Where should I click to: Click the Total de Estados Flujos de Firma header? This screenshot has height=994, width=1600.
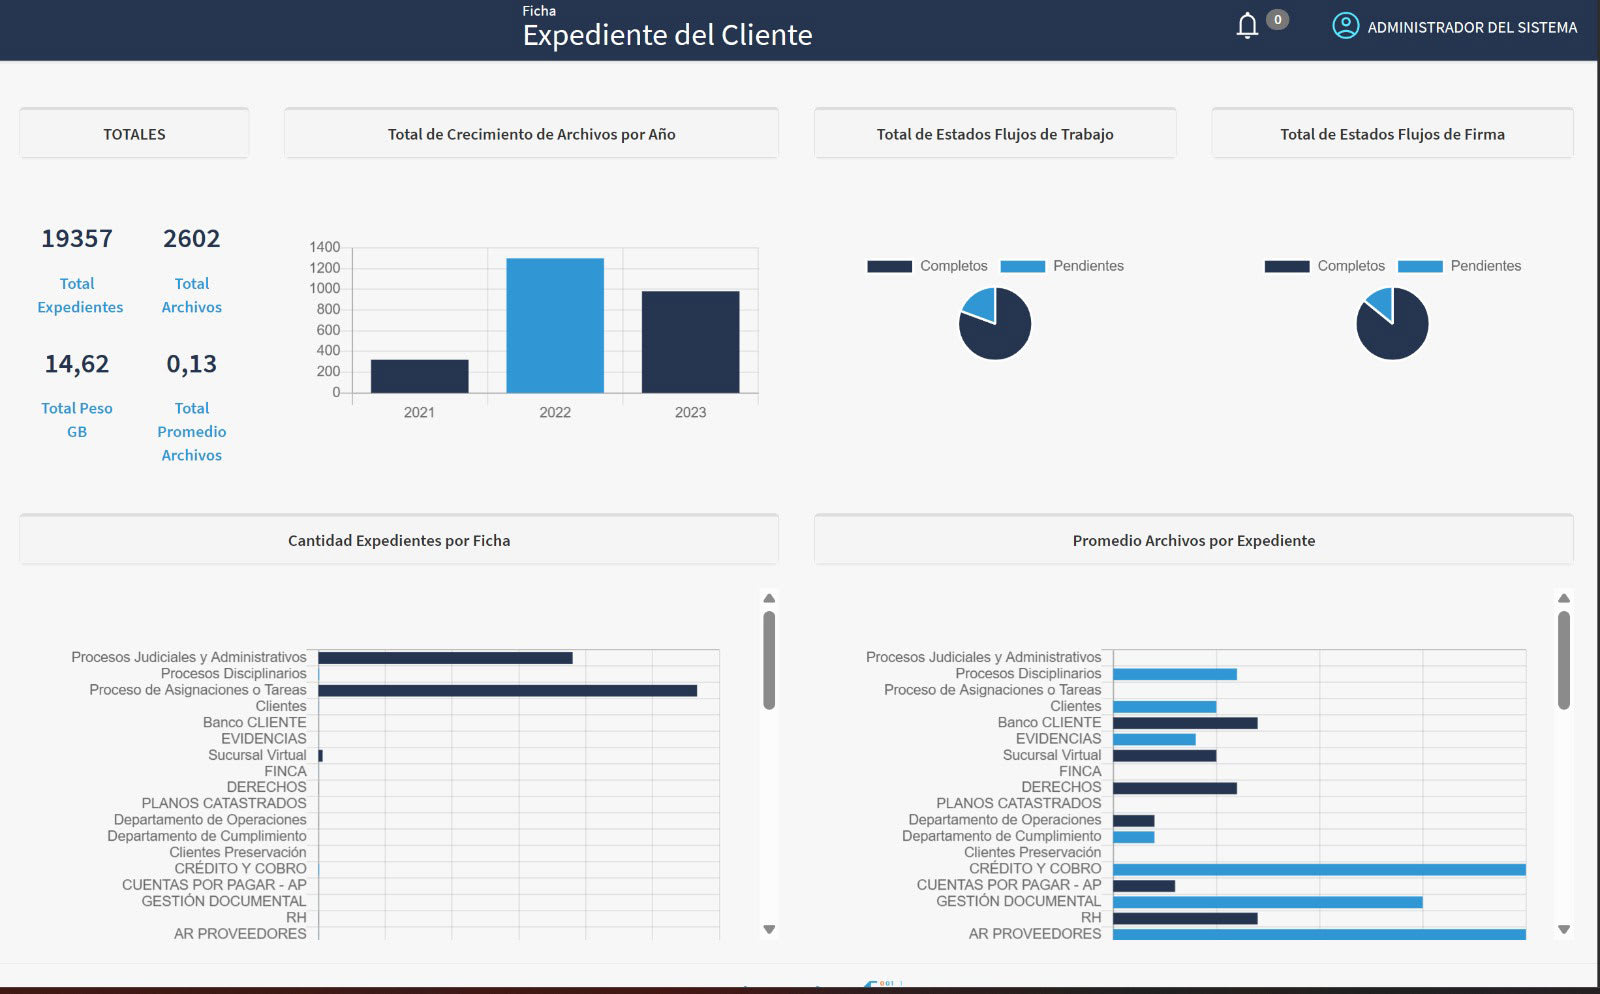(1392, 134)
